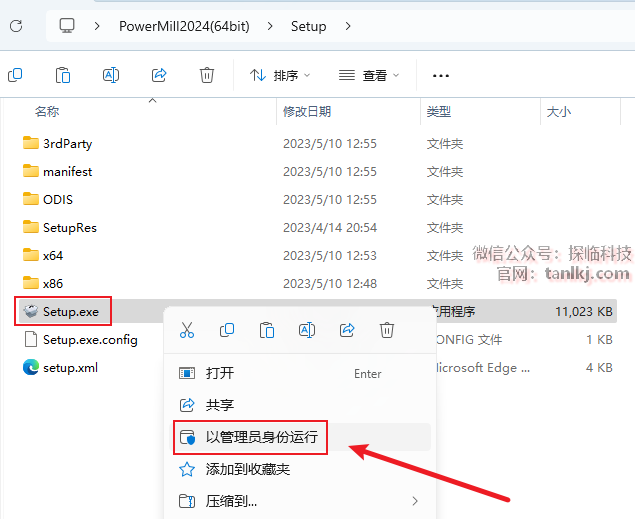Click 2023/5/10 12:53 date for x64

pyautogui.click(x=330, y=255)
